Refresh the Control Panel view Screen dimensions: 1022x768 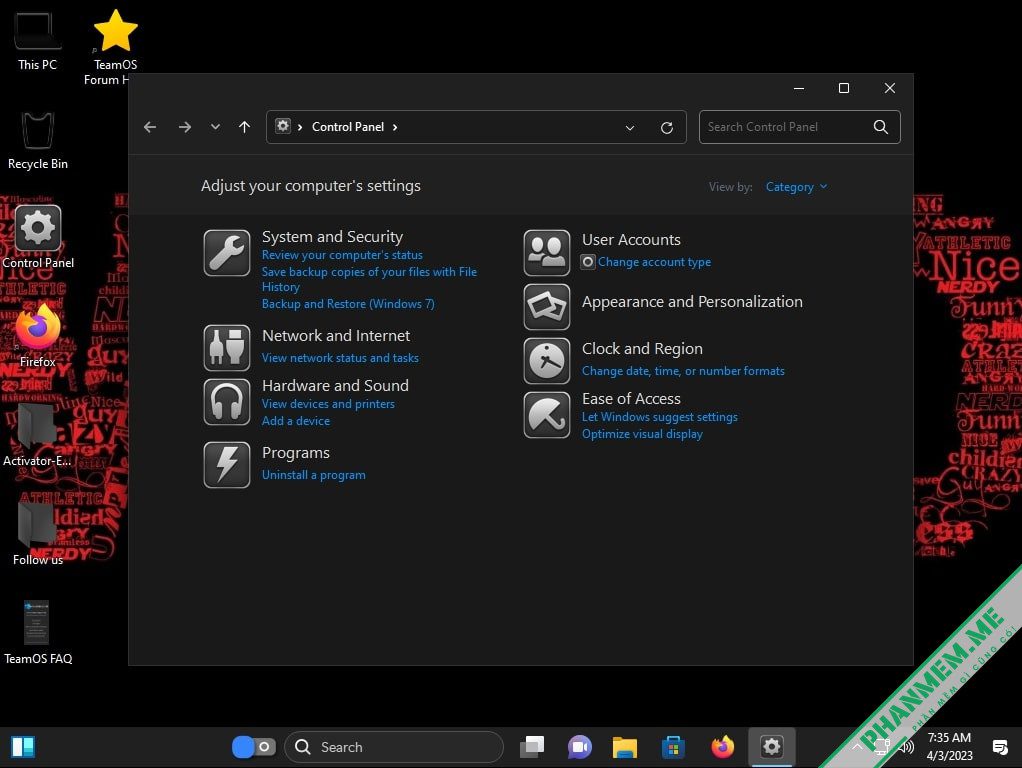coord(666,128)
